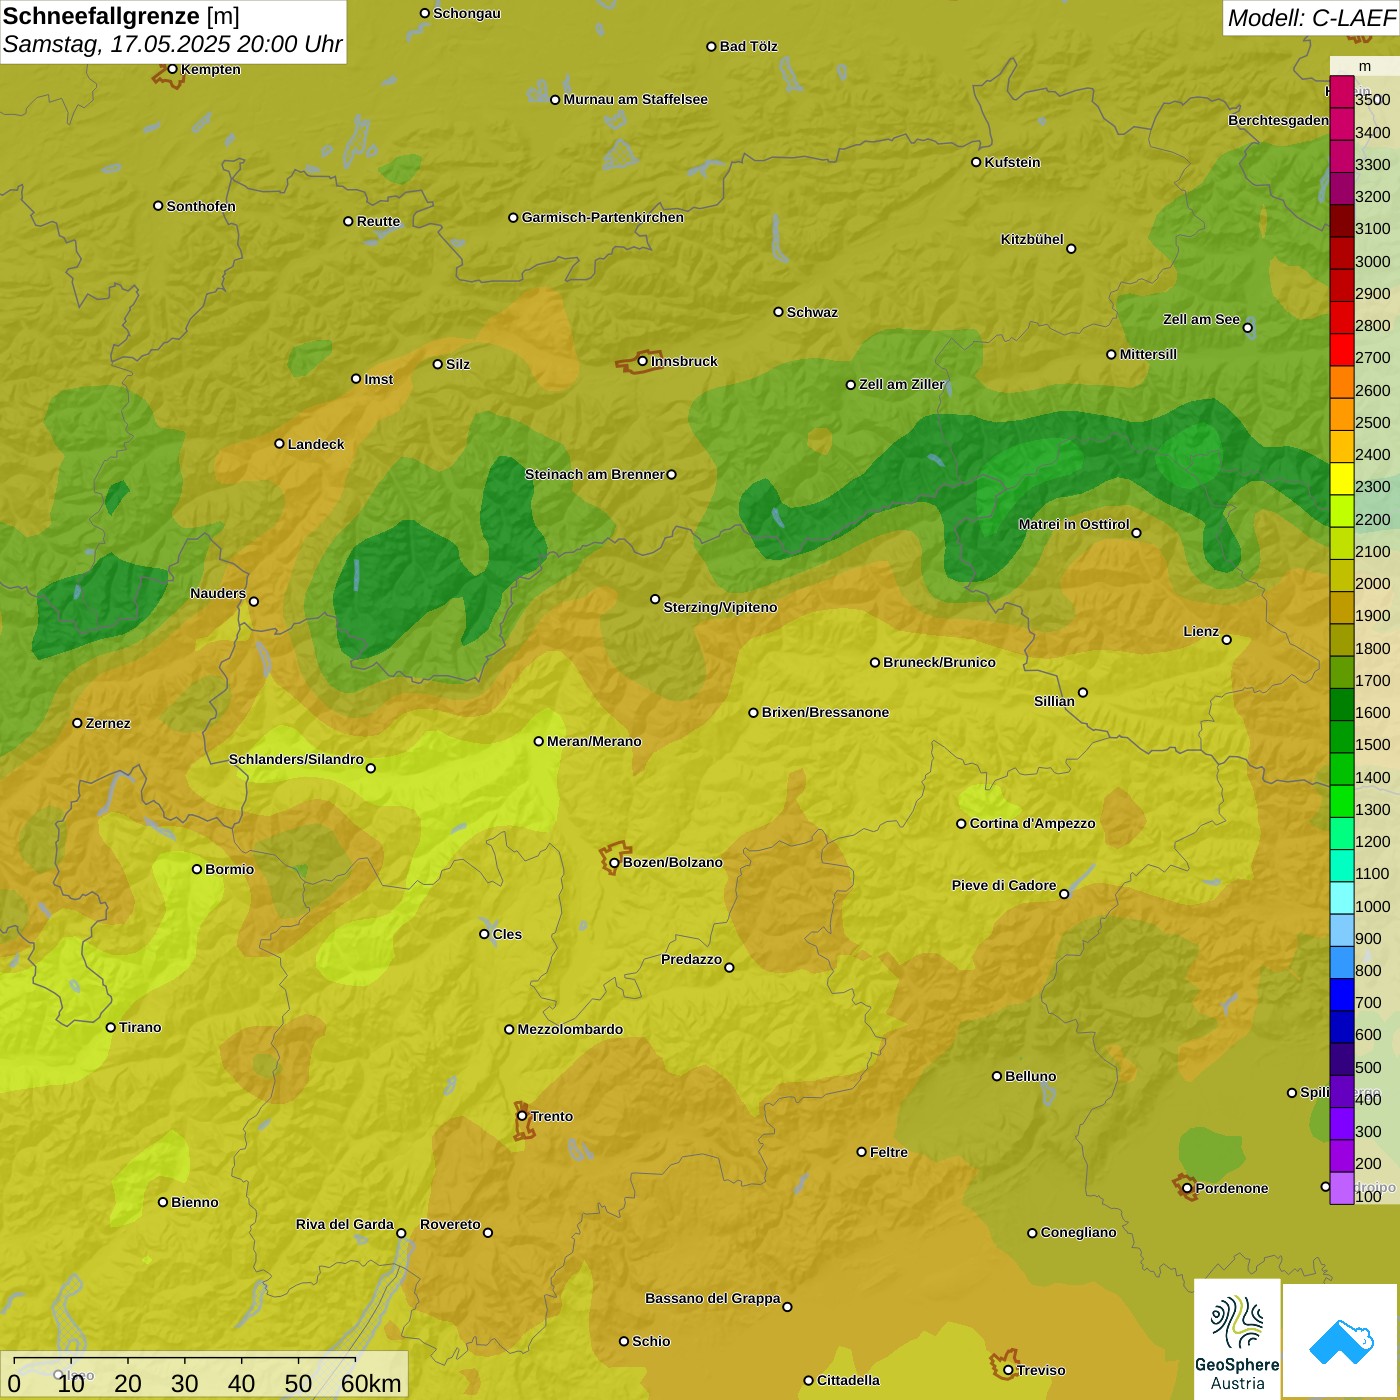Image resolution: width=1400 pixels, height=1400 pixels.
Task: Select the Kempten city marker
Action: pos(172,69)
